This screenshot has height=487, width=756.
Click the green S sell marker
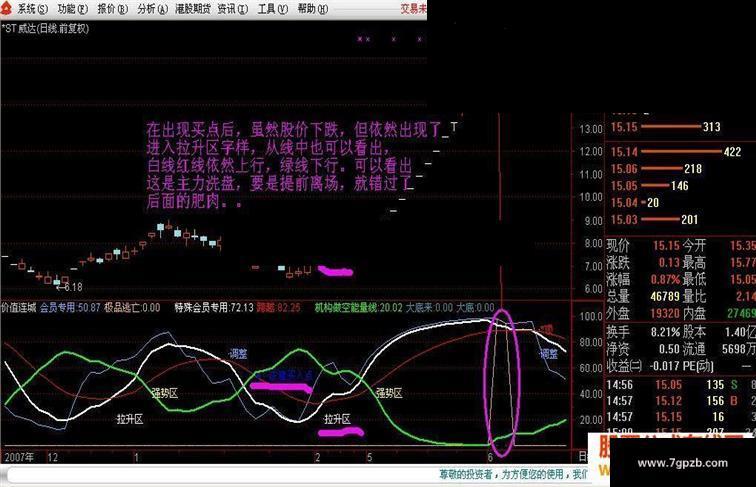pos(734,385)
